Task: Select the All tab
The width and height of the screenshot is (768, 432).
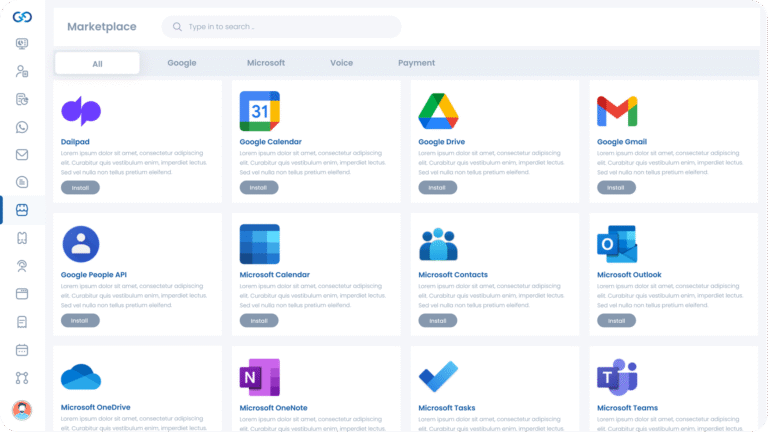Action: [97, 64]
